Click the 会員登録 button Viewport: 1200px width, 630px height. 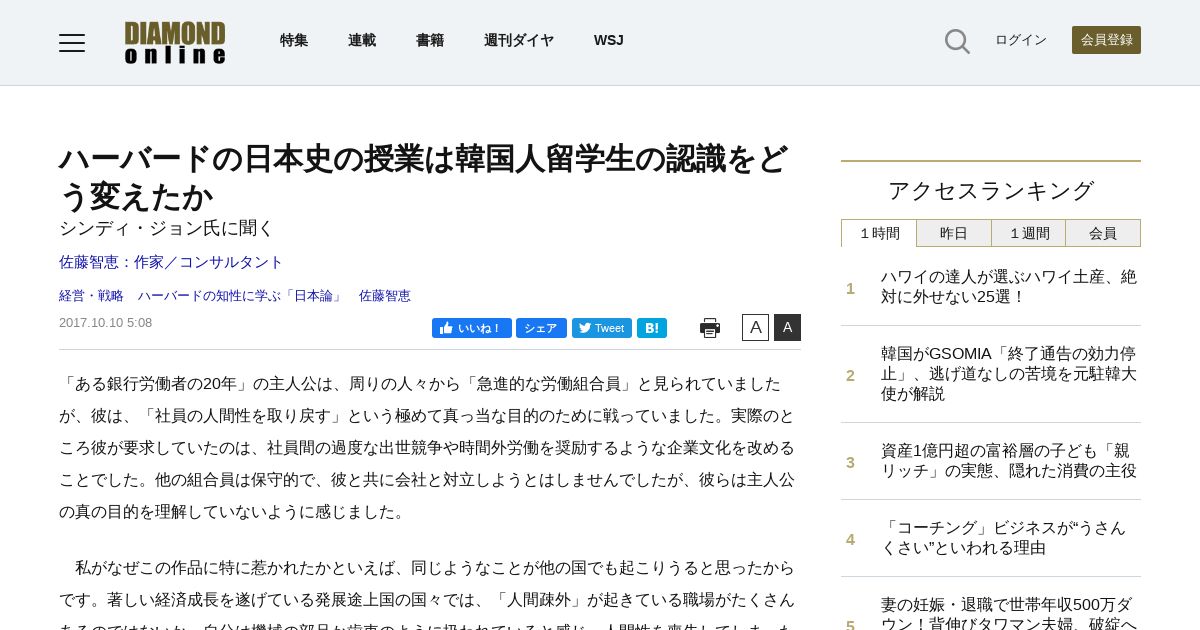(1106, 40)
